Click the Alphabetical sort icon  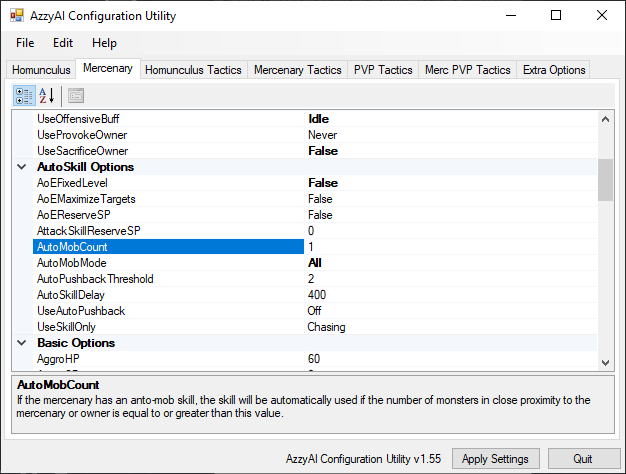tap(47, 96)
